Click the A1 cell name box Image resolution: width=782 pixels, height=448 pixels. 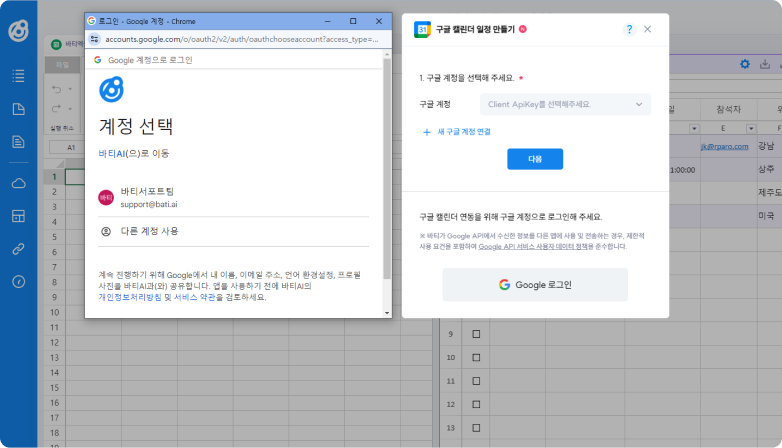[71, 148]
